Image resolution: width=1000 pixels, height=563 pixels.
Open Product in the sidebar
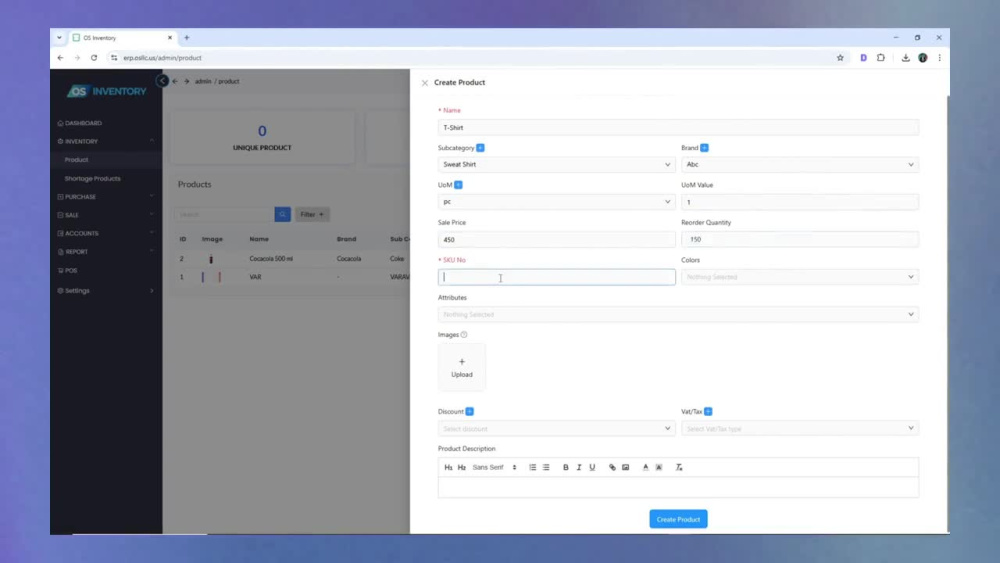click(77, 160)
